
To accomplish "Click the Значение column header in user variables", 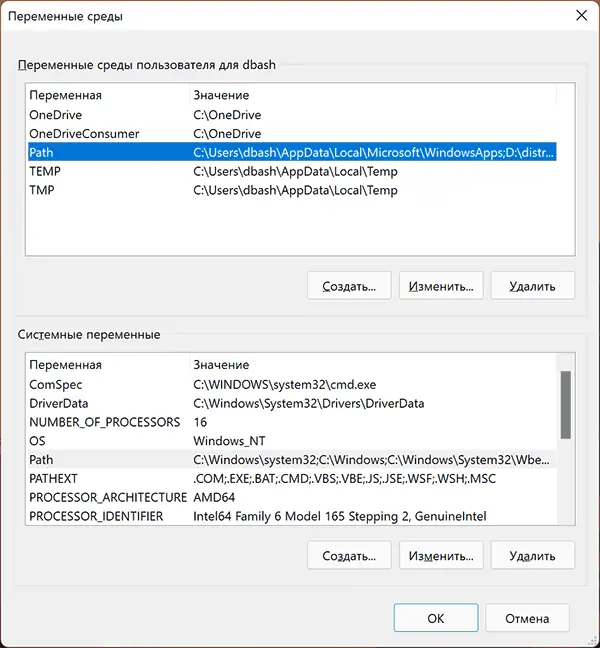I will [x=221, y=95].
